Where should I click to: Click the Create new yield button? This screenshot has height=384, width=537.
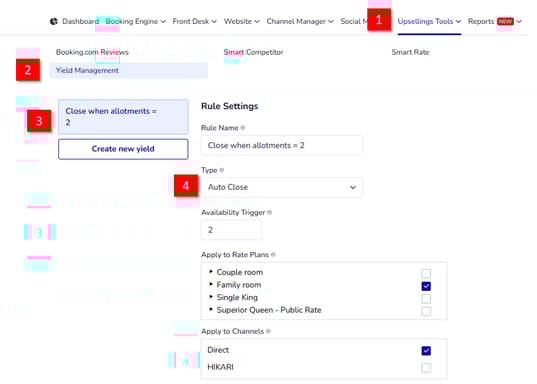tap(123, 149)
